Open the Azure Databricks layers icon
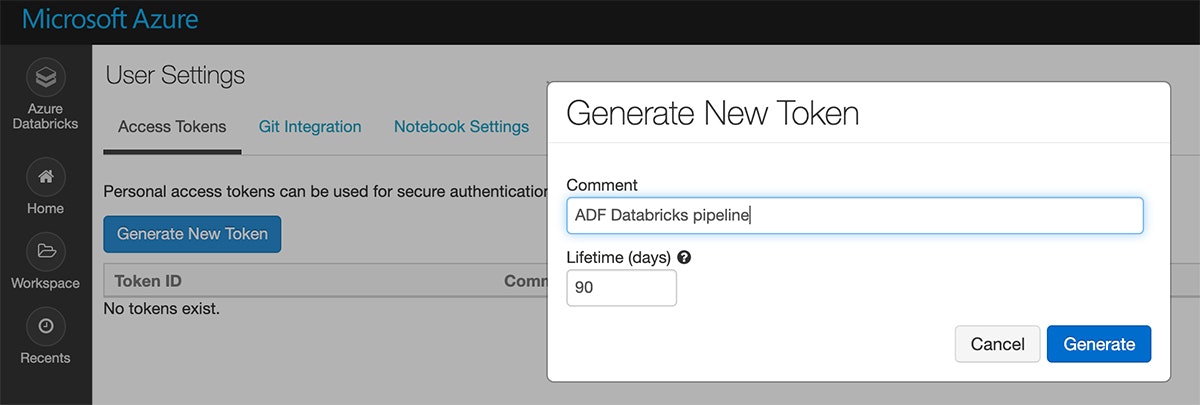 pos(45,77)
